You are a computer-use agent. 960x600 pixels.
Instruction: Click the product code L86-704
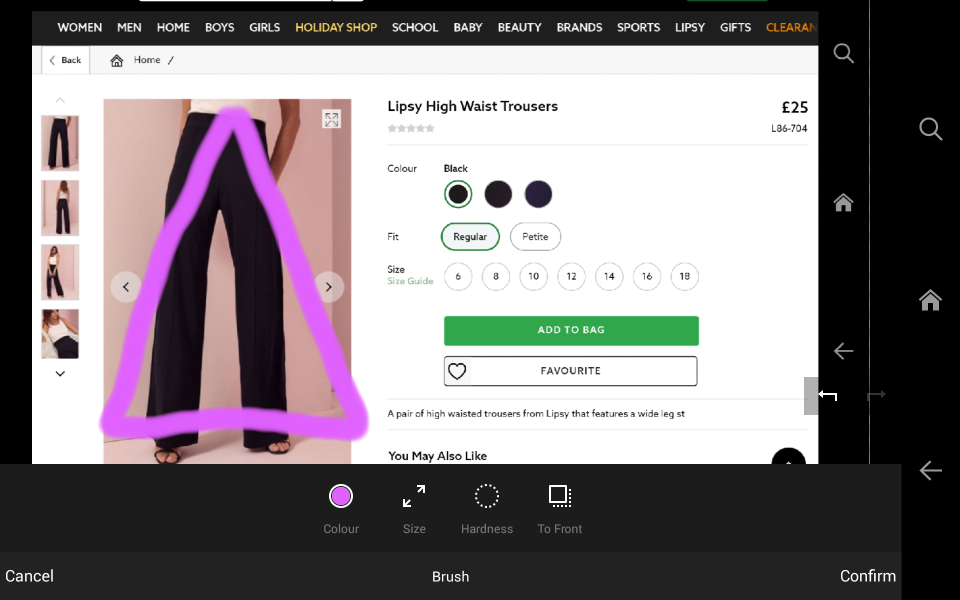[x=789, y=129]
